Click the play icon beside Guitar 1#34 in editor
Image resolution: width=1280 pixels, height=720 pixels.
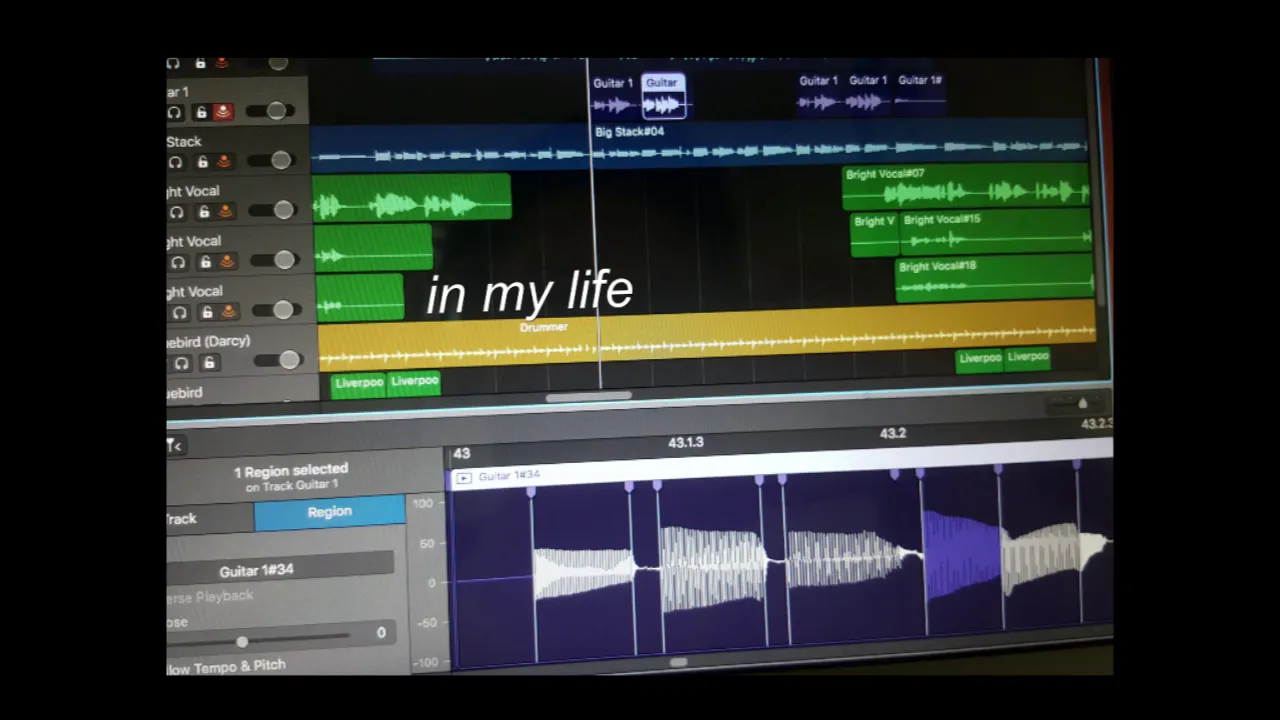coord(463,478)
